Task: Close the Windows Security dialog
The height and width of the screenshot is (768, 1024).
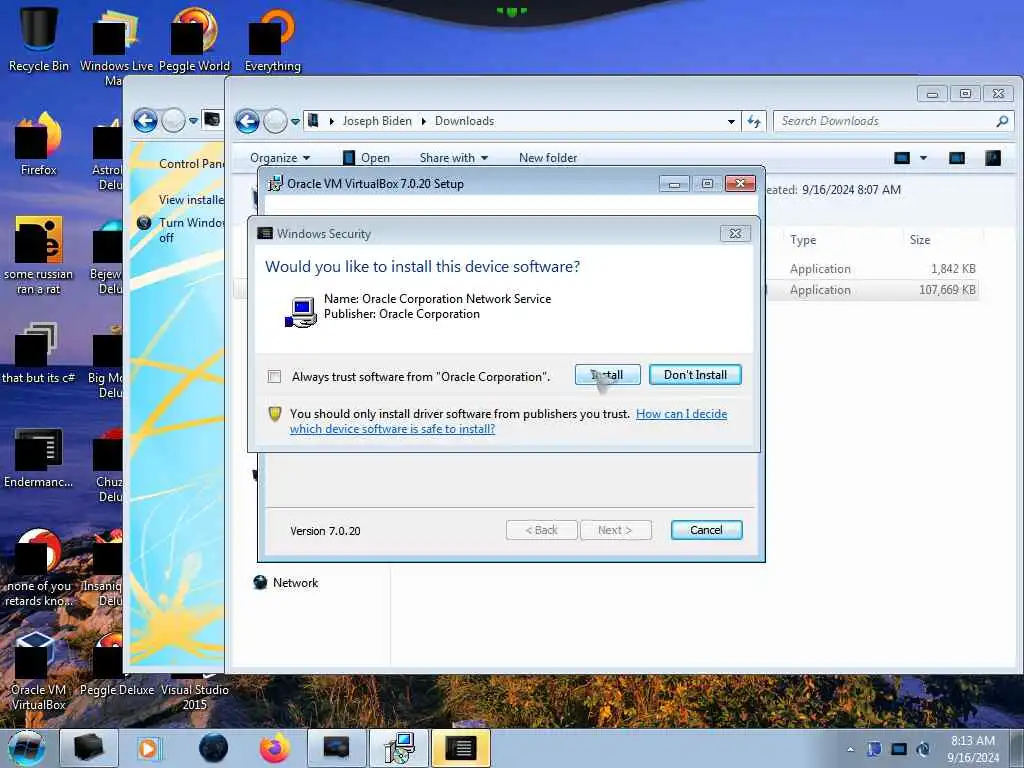Action: [735, 234]
